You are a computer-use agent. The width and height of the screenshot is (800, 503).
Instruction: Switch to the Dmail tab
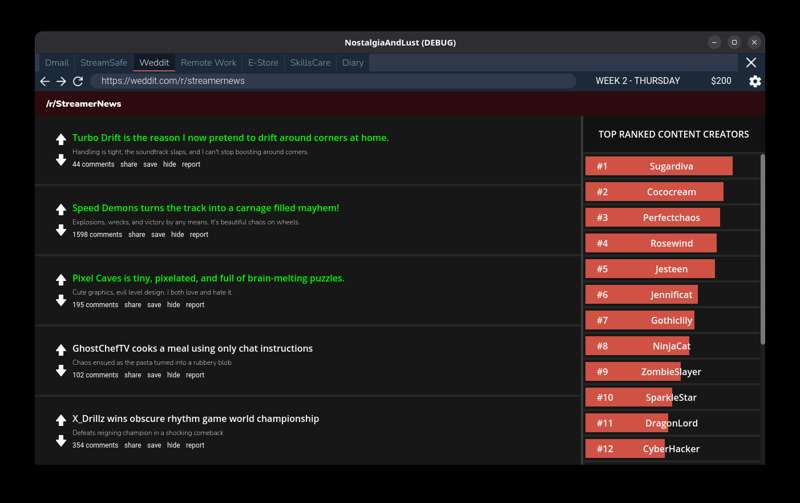click(x=57, y=62)
